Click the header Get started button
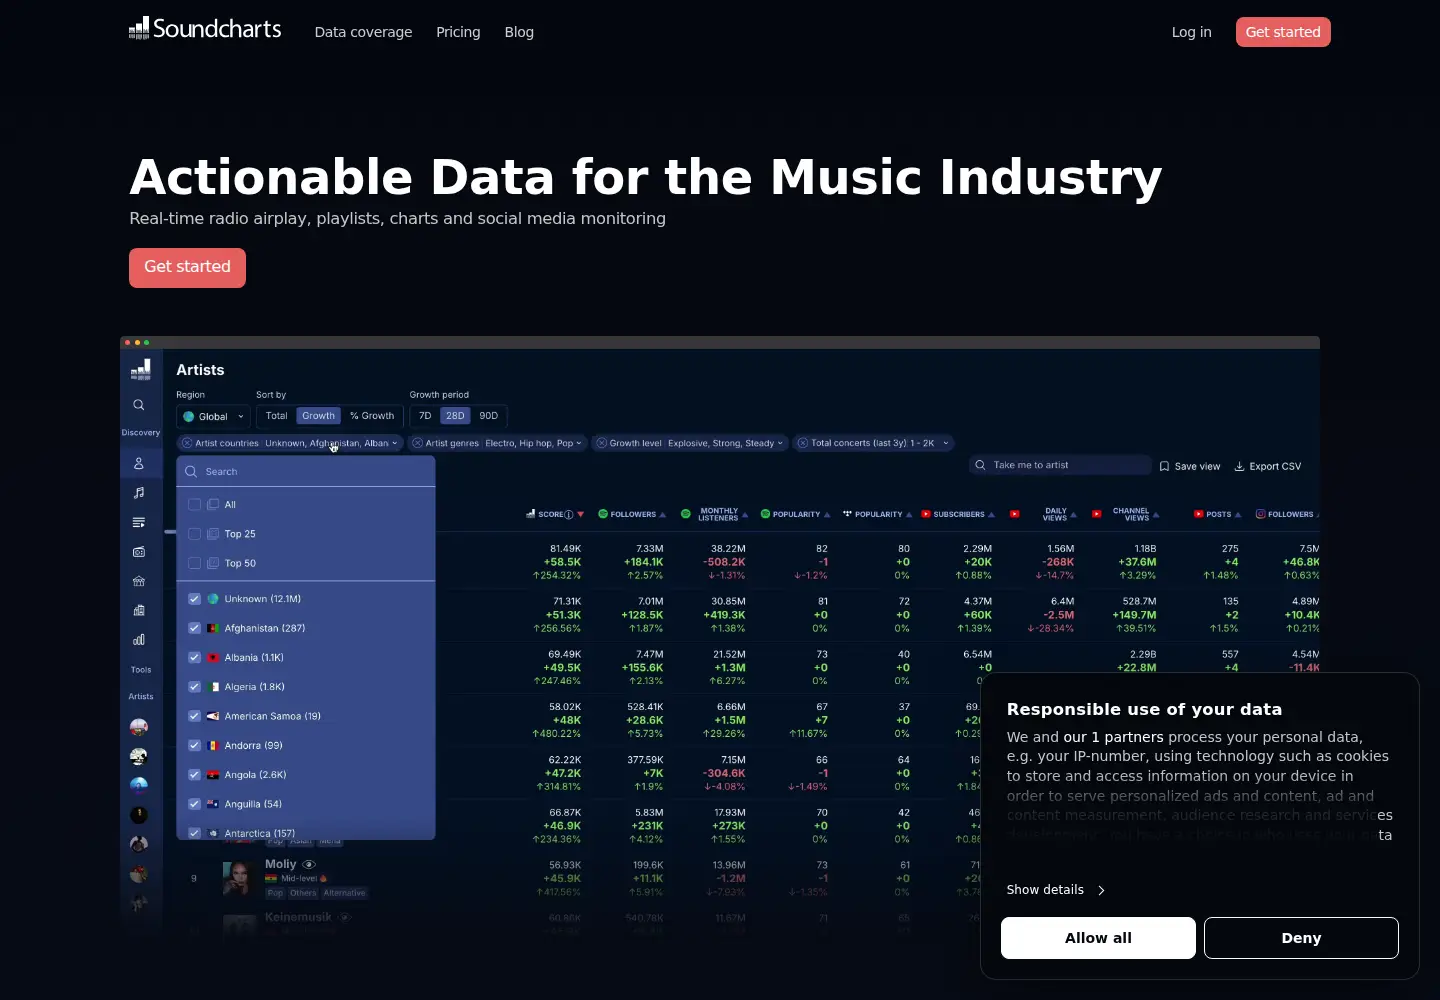This screenshot has width=1440, height=1000. [x=1283, y=32]
